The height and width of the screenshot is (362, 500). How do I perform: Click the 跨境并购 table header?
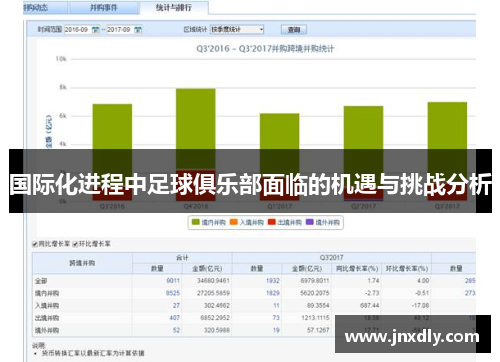pos(82,263)
